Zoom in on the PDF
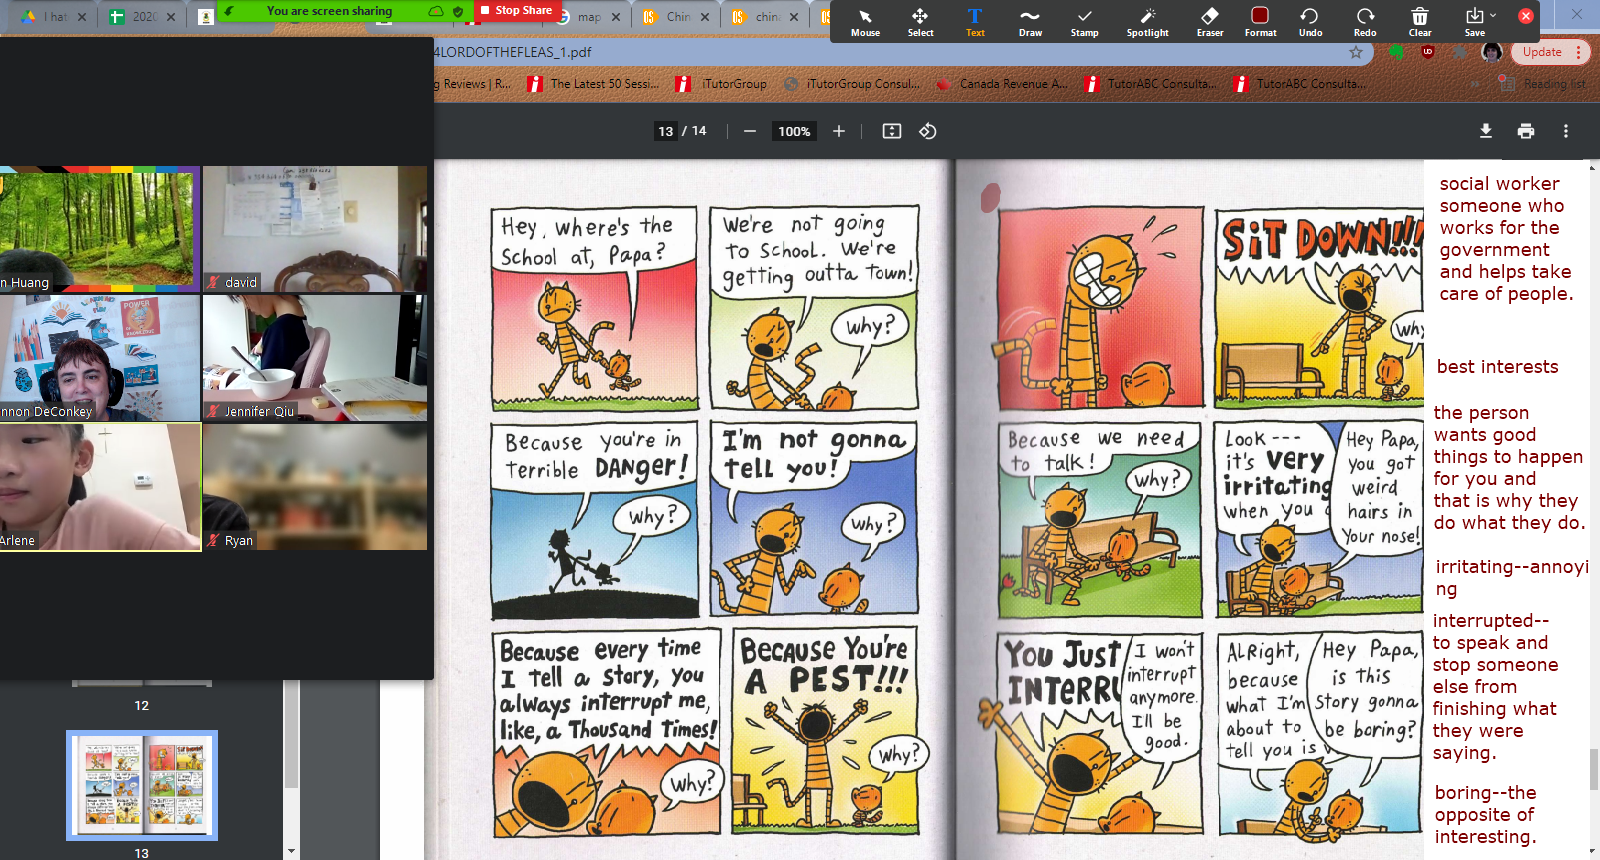Image resolution: width=1600 pixels, height=860 pixels. click(x=839, y=131)
